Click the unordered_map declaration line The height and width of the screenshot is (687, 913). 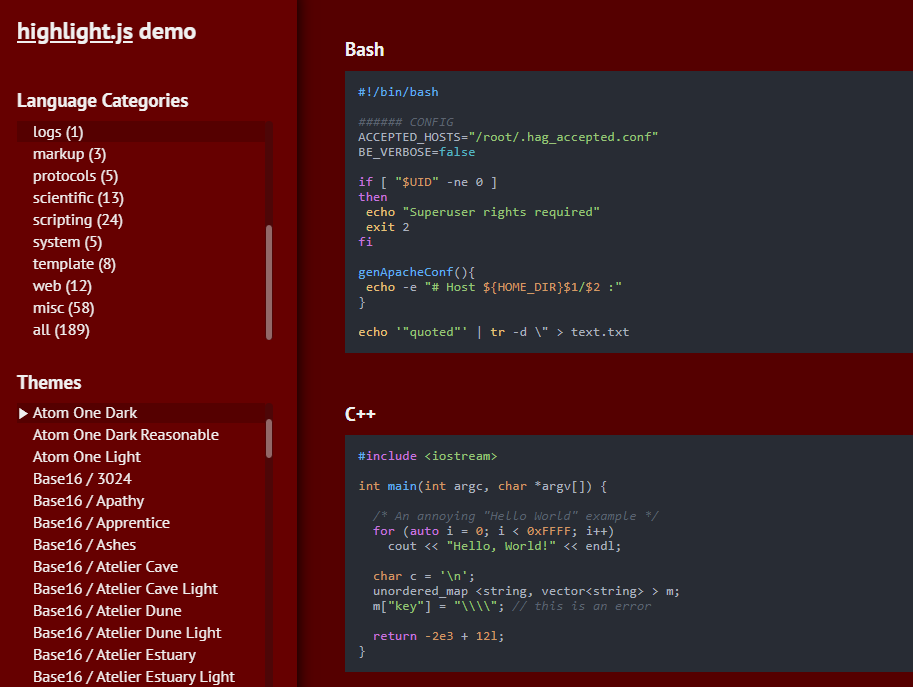click(526, 591)
